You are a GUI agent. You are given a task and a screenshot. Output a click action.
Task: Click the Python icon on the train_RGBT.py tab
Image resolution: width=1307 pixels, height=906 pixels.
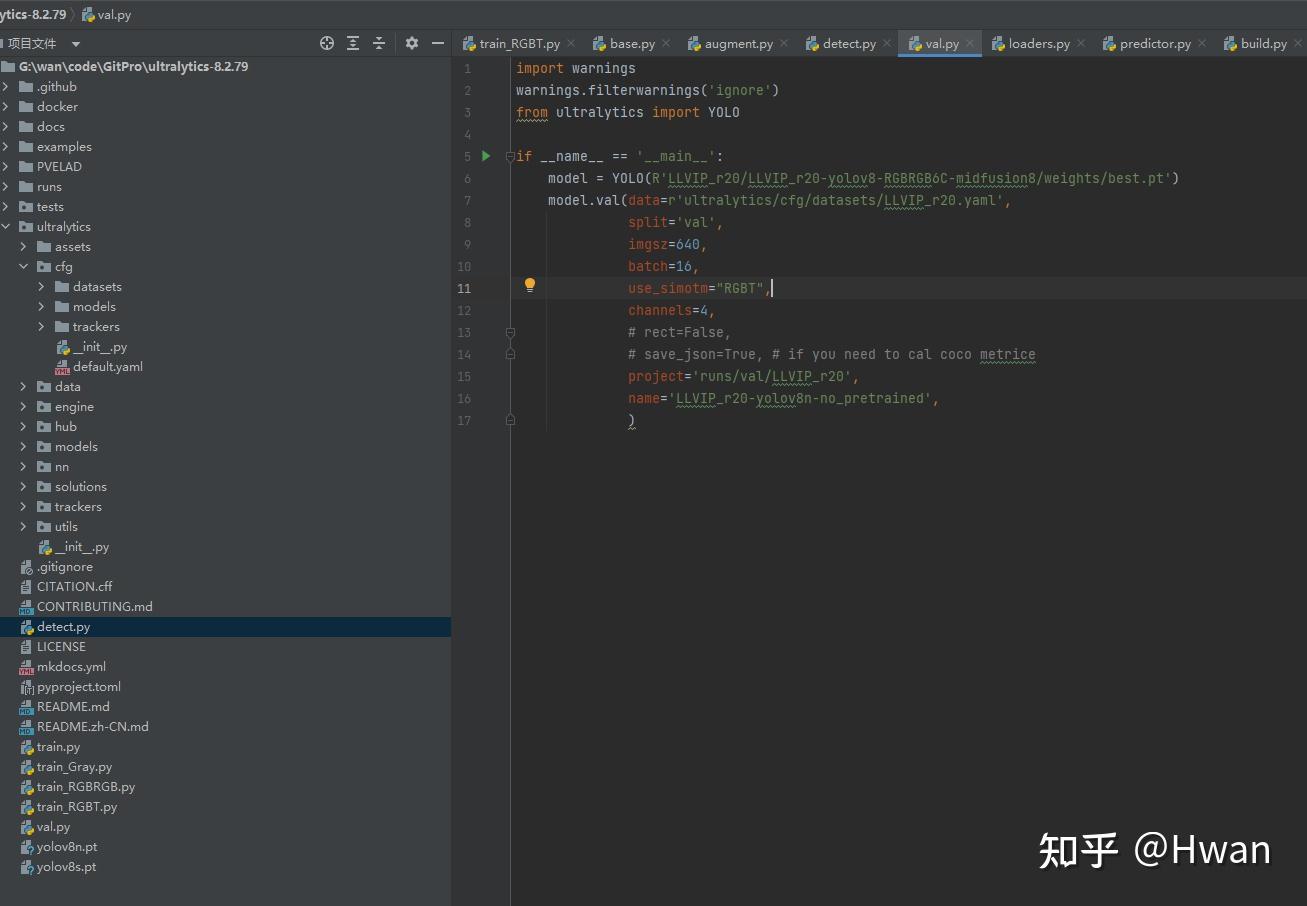(x=470, y=43)
